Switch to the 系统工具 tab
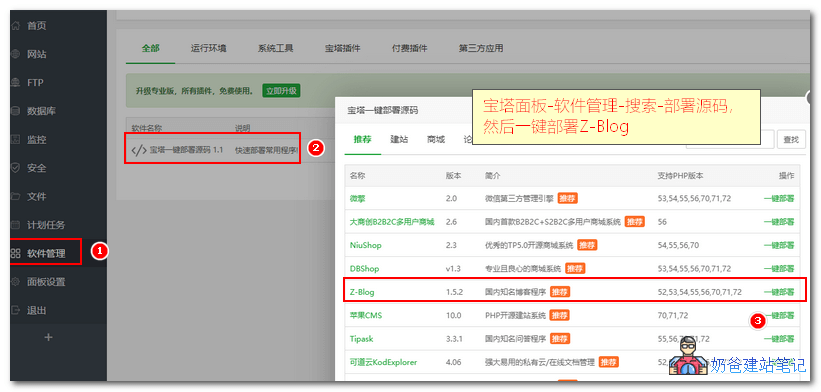821x392 pixels. tap(275, 48)
